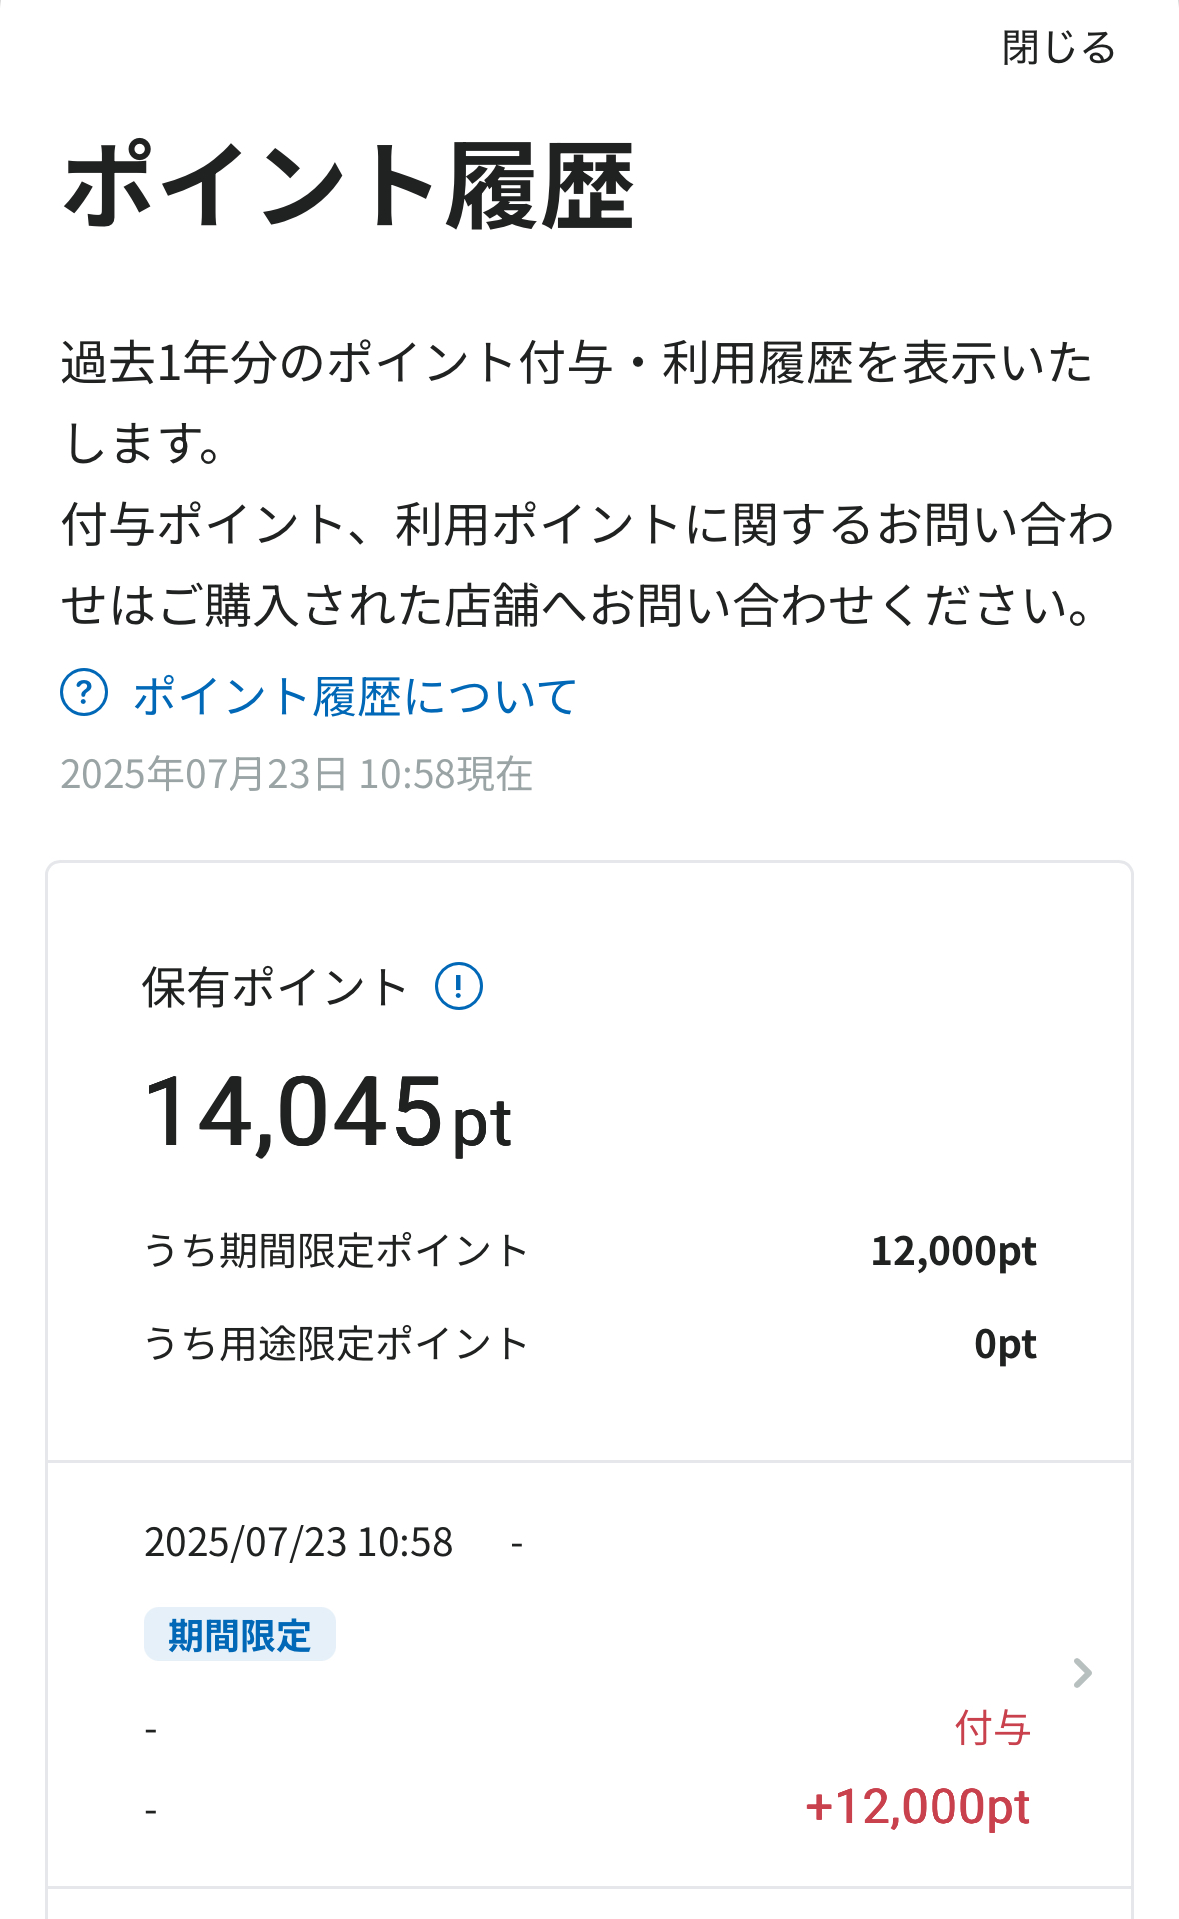Select the うち用途限定ポイント label
Screen dimensions: 1179x1919
pyautogui.click(x=336, y=1344)
